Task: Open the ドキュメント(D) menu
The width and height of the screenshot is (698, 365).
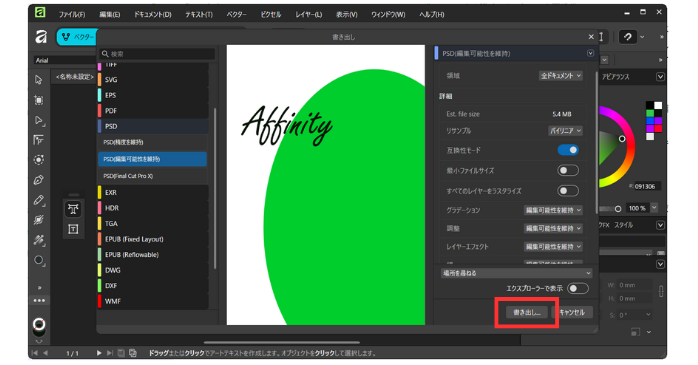Action: [x=153, y=14]
